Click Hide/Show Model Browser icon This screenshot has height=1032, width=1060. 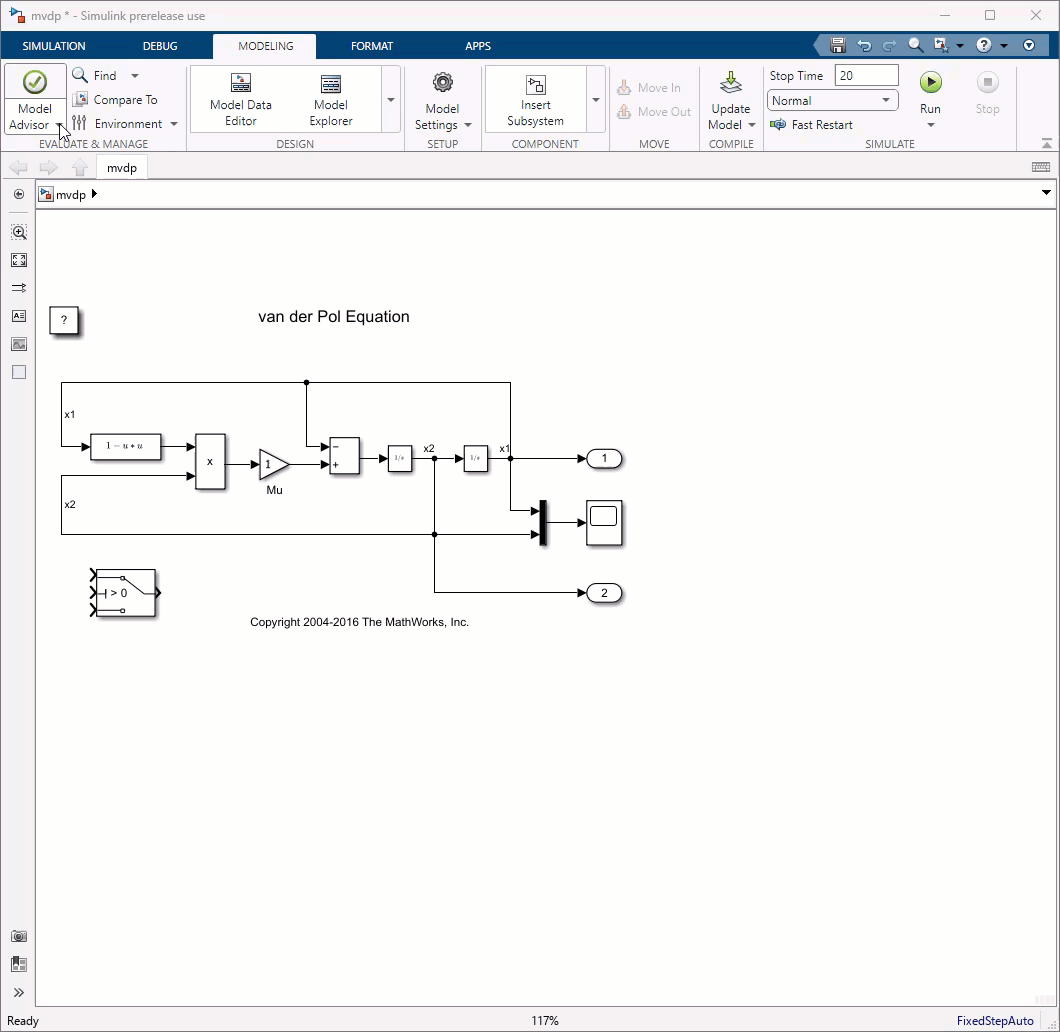pyautogui.click(x=19, y=194)
